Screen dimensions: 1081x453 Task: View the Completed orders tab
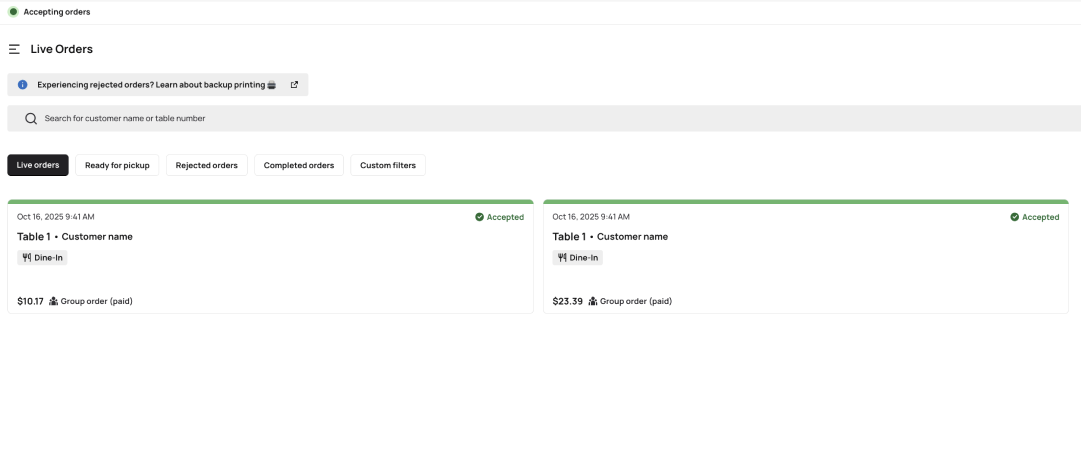click(299, 165)
